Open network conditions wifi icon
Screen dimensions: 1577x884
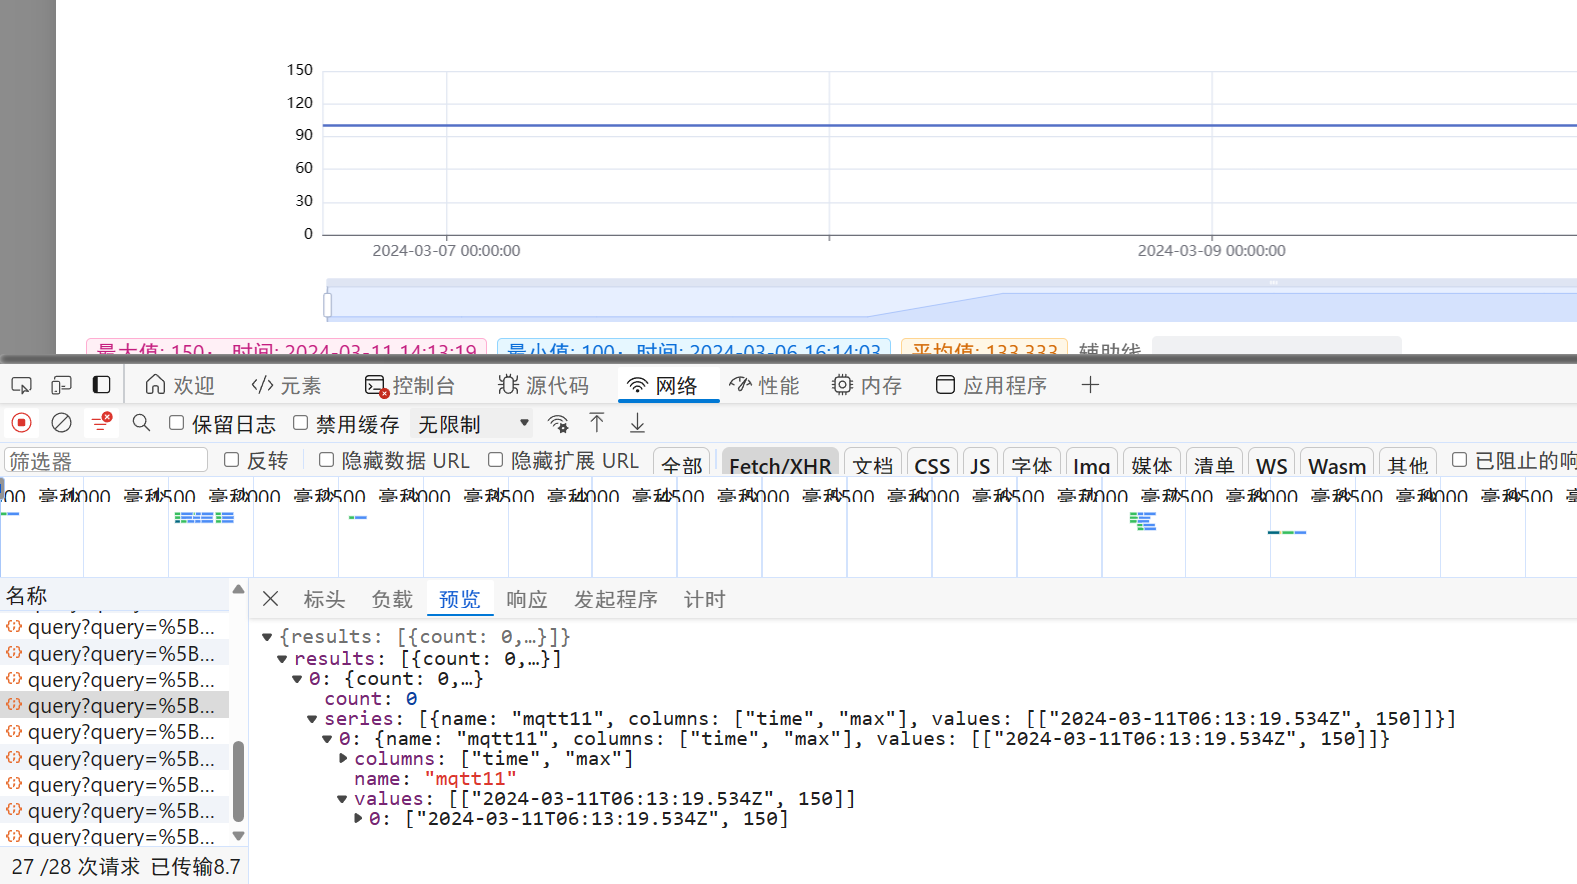(x=558, y=423)
